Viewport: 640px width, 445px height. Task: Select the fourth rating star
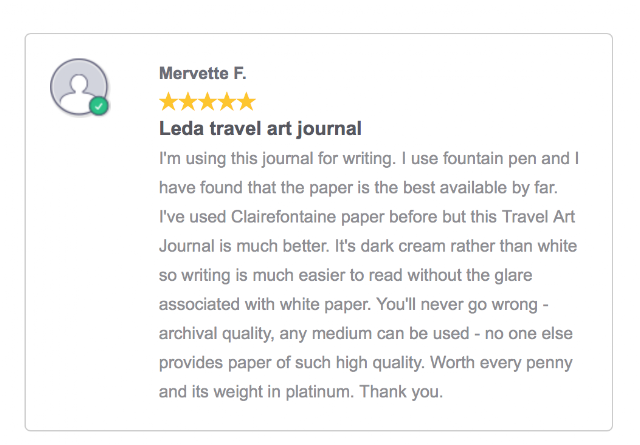(227, 102)
